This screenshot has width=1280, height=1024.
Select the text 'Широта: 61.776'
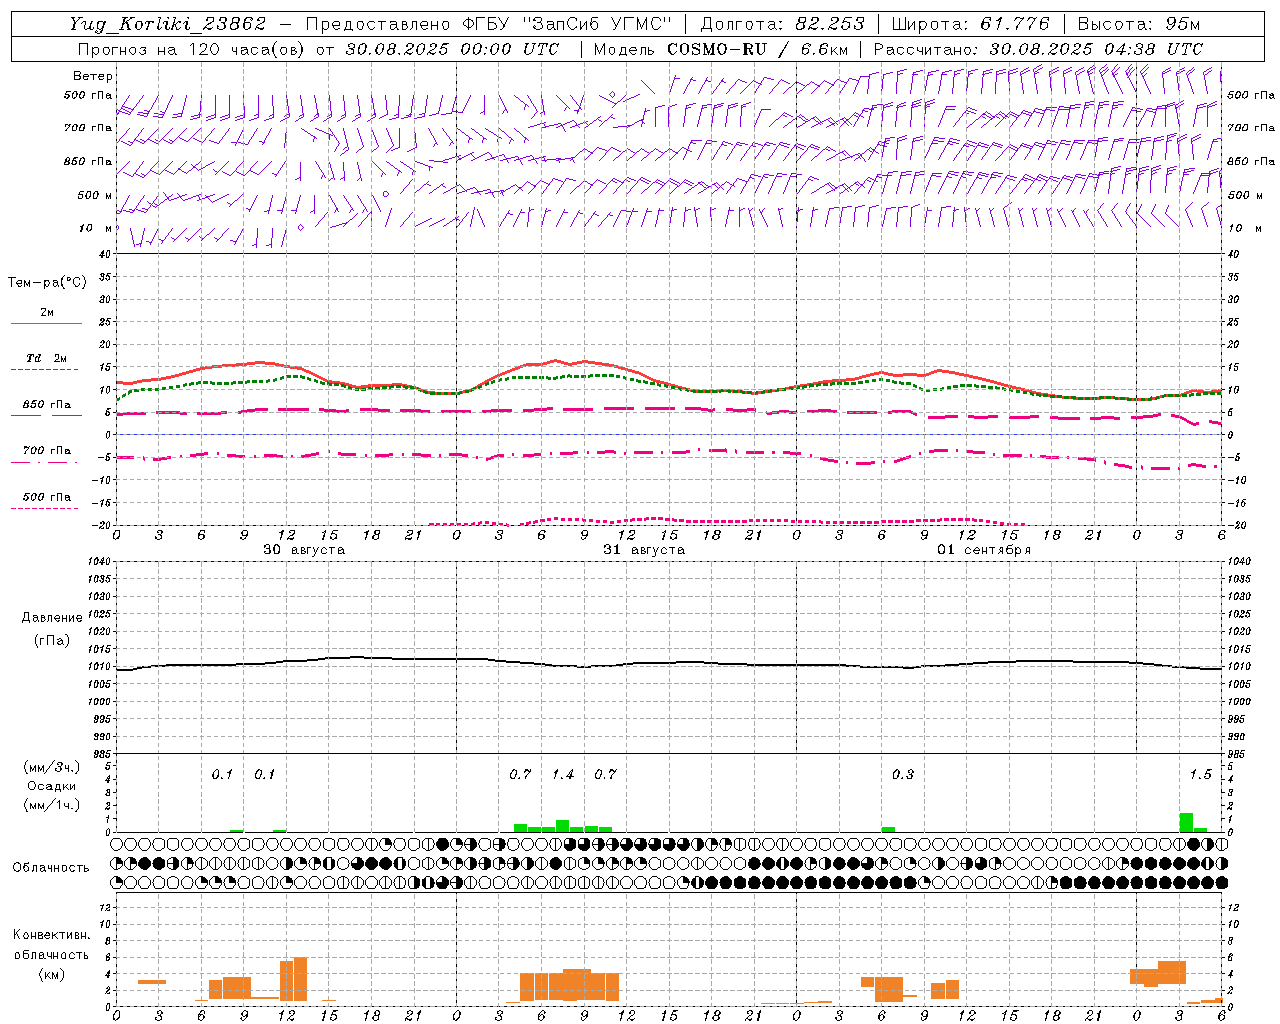970,24
